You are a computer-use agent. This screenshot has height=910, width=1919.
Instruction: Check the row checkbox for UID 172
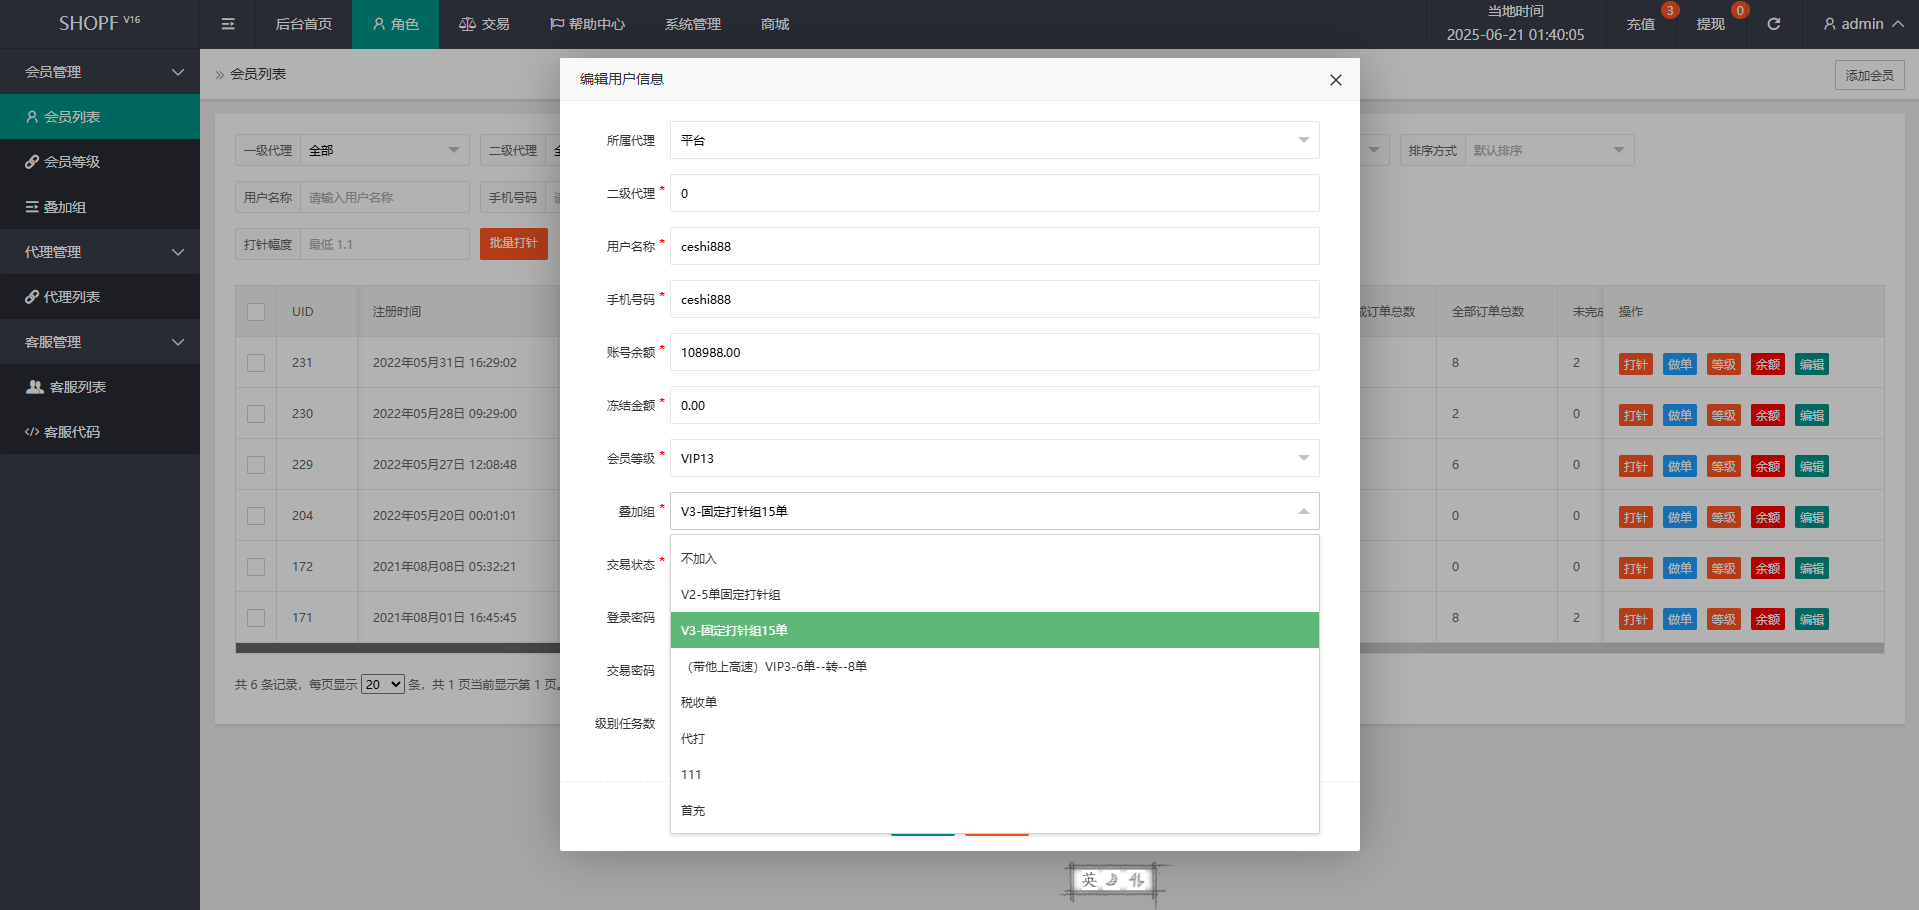pos(256,567)
